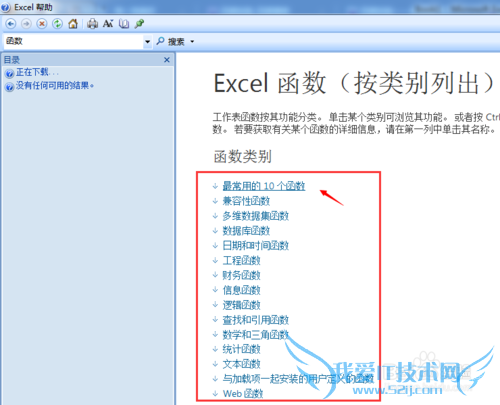Stop loading with the red X icon
The height and width of the screenshot is (405, 500).
click(42, 24)
